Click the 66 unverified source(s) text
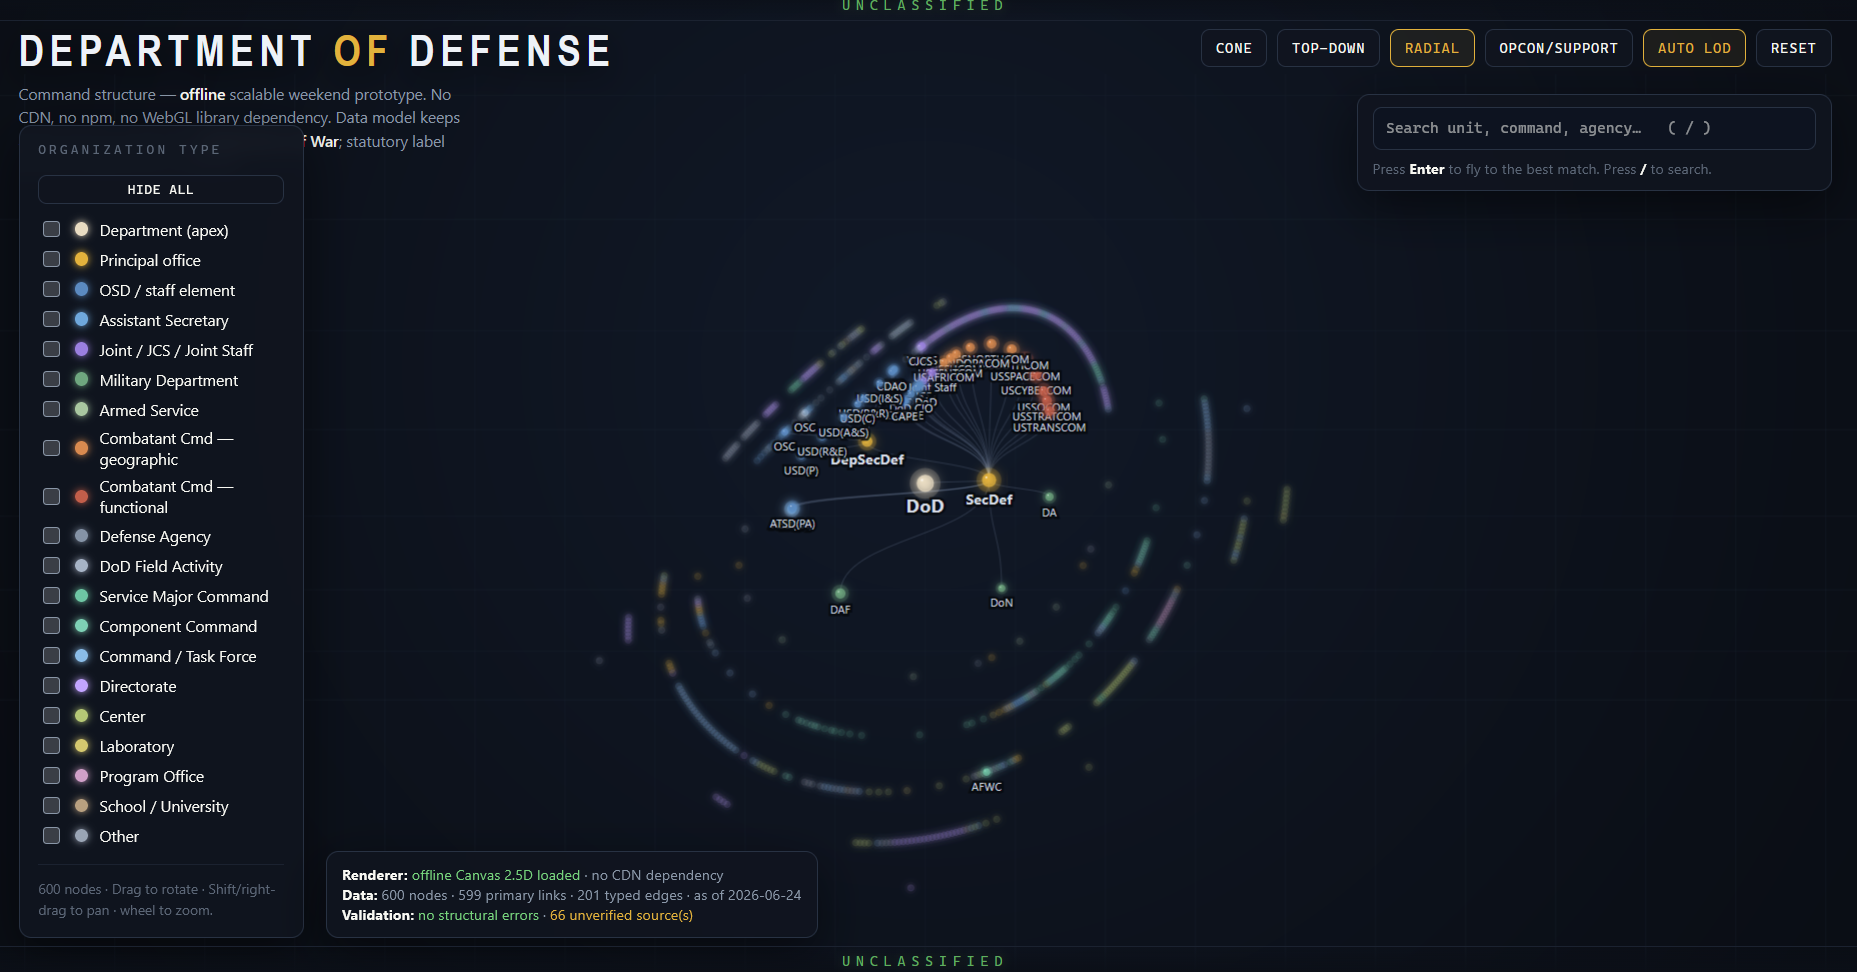 click(621, 915)
